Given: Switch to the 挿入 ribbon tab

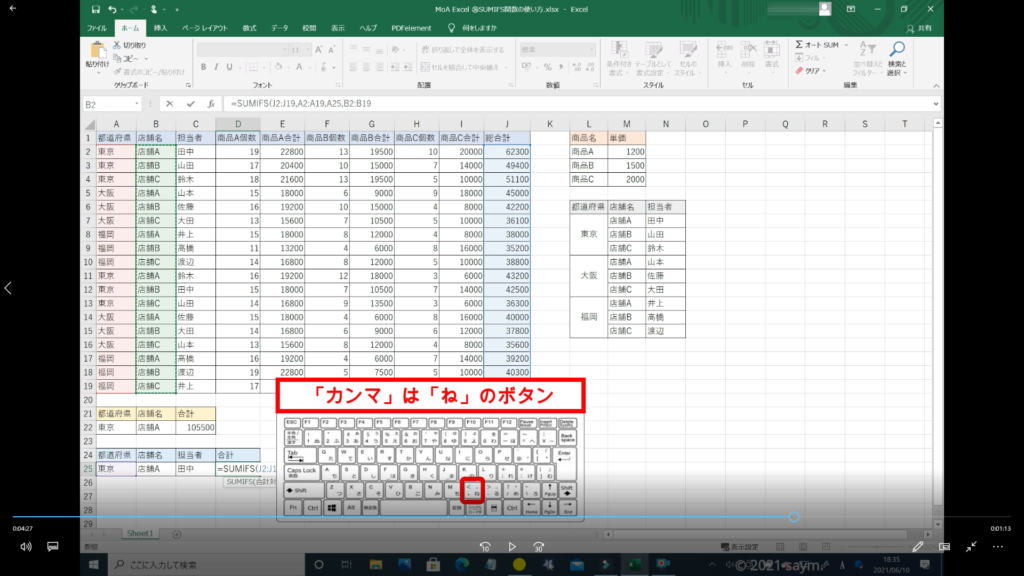Looking at the screenshot, I should tap(160, 28).
